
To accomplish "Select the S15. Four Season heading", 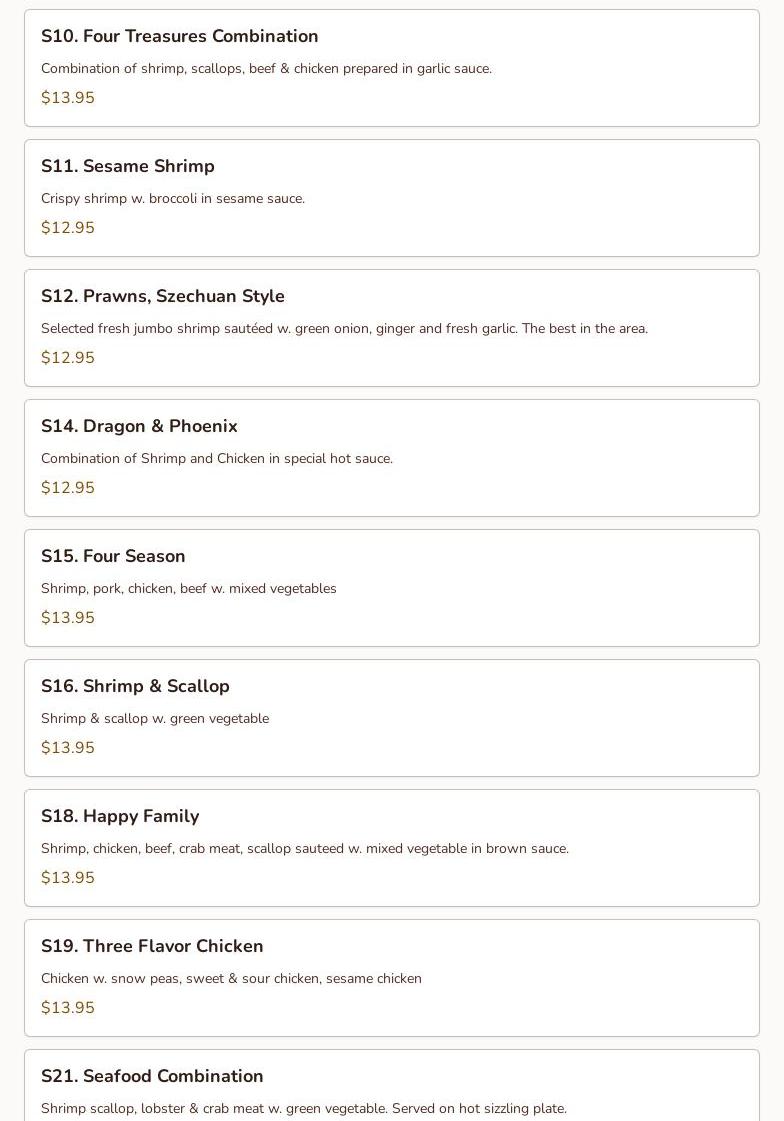I will pyautogui.click(x=113, y=556).
